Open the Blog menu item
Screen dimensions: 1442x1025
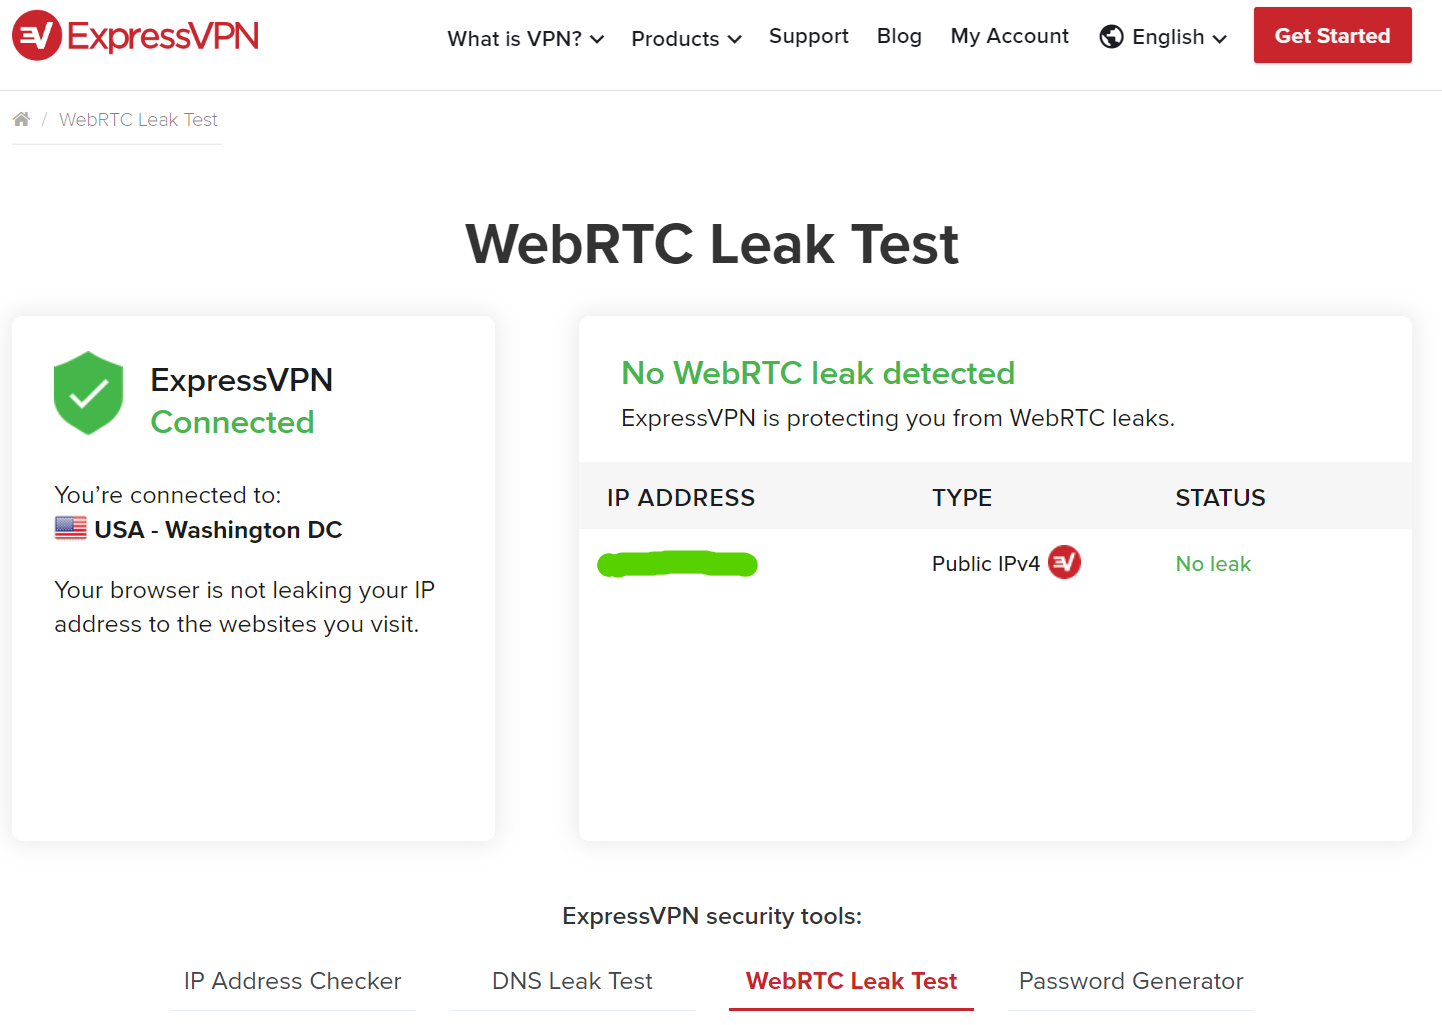pyautogui.click(x=899, y=36)
